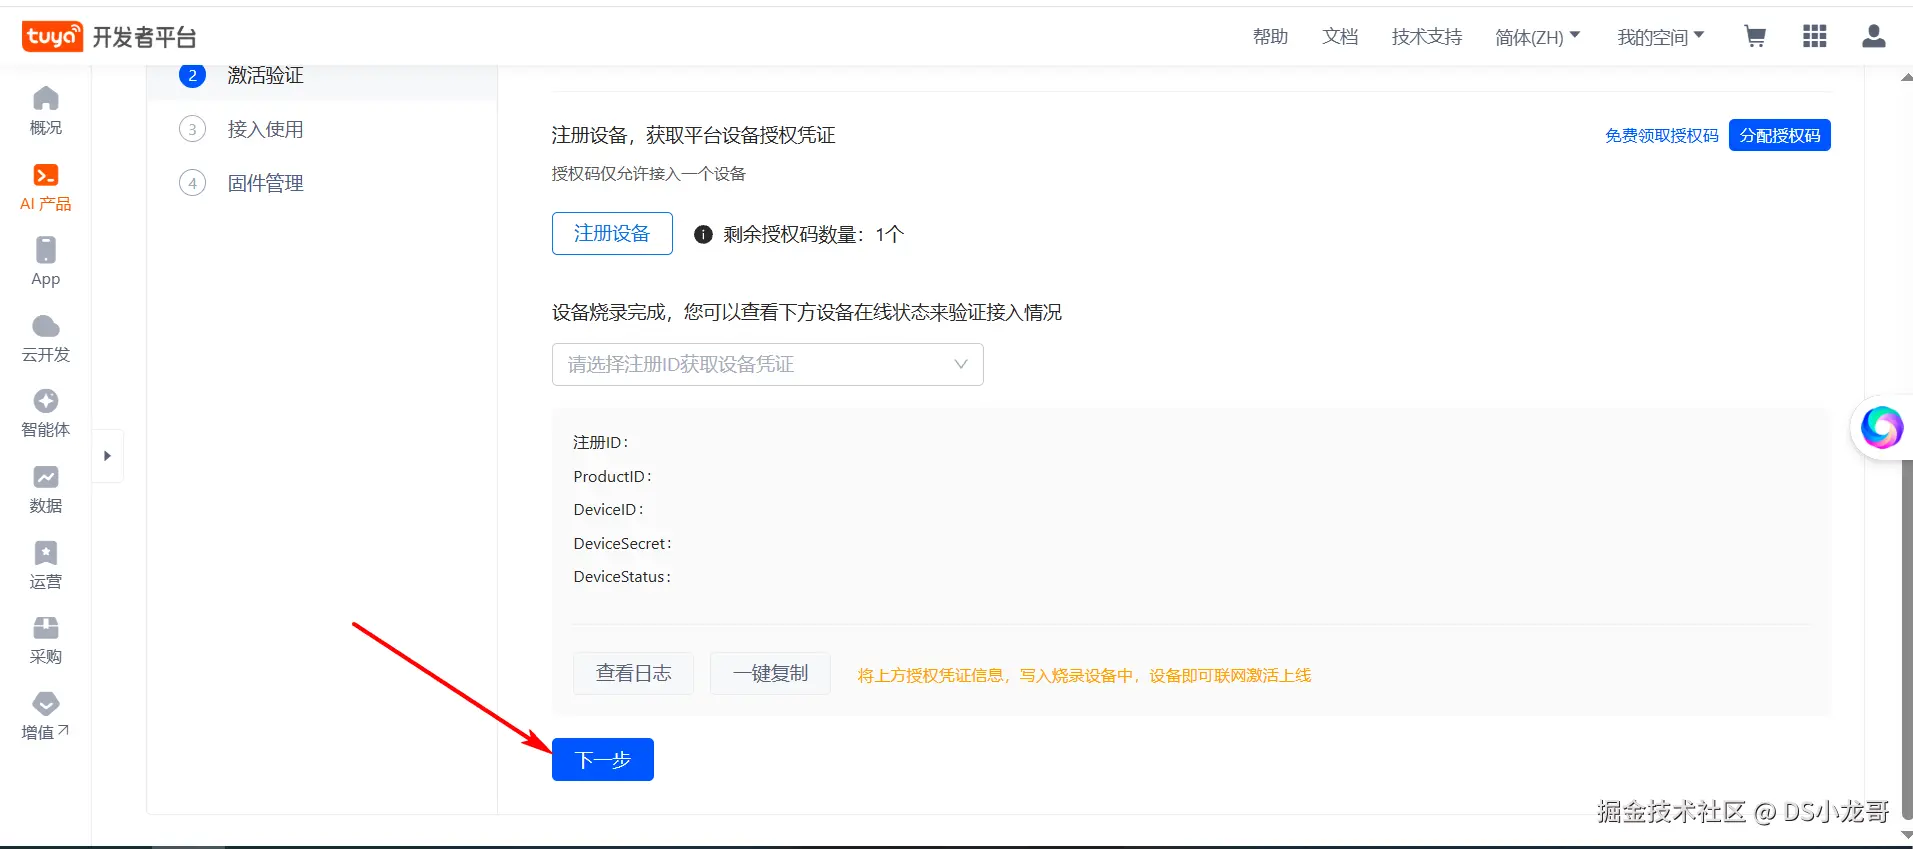Click the DeviceStatus: field label
1913x849 pixels.
pos(622,577)
